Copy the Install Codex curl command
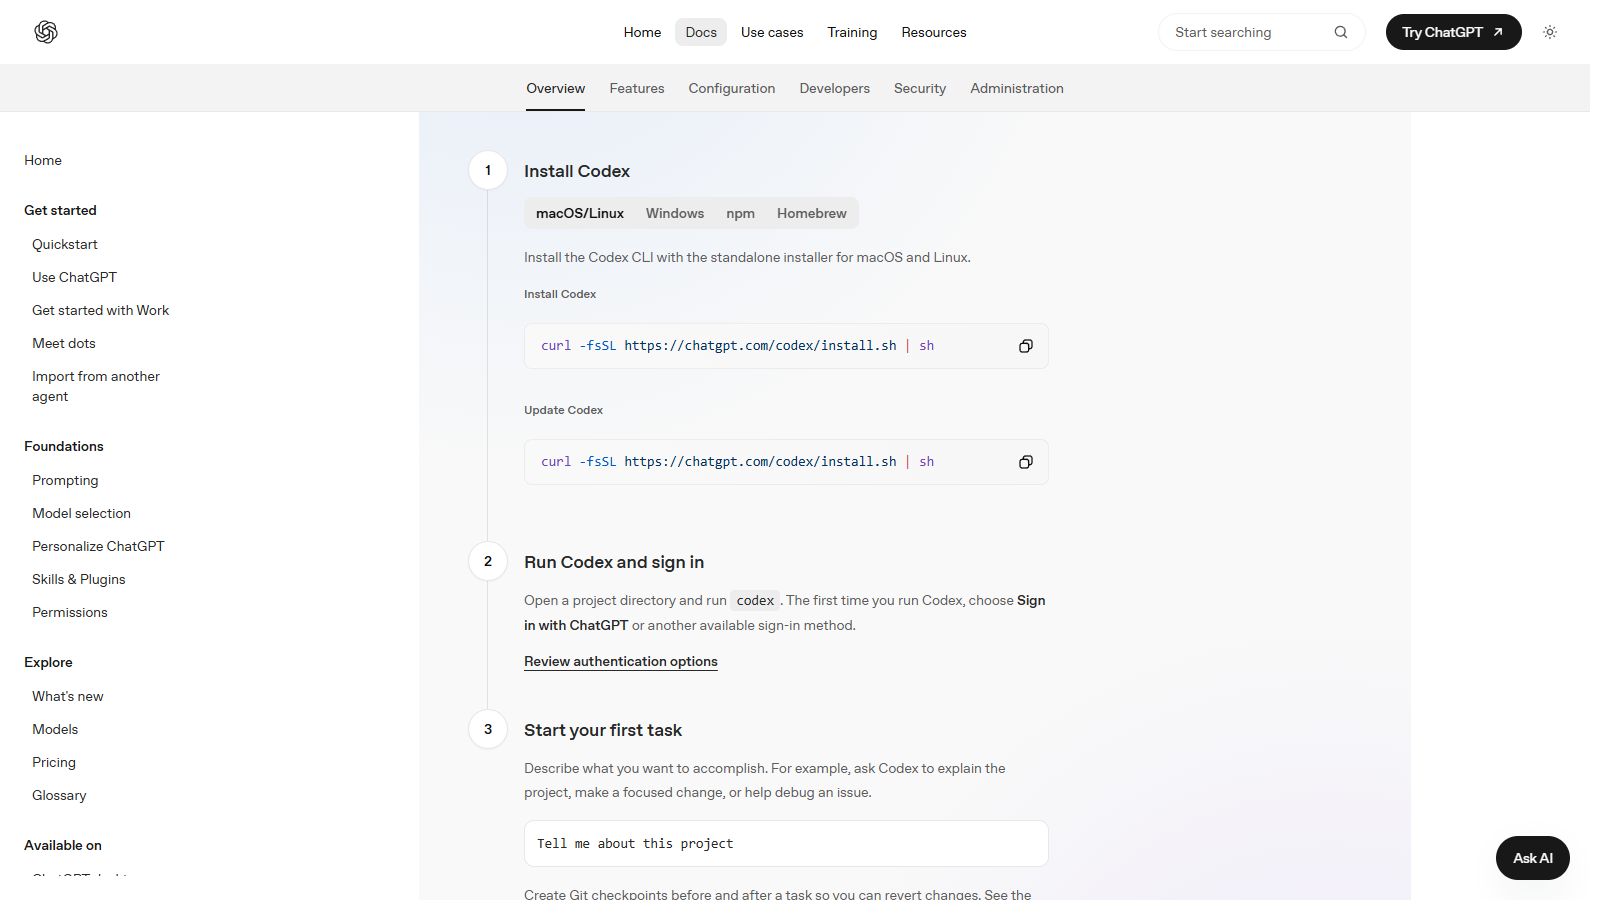 coord(1026,346)
